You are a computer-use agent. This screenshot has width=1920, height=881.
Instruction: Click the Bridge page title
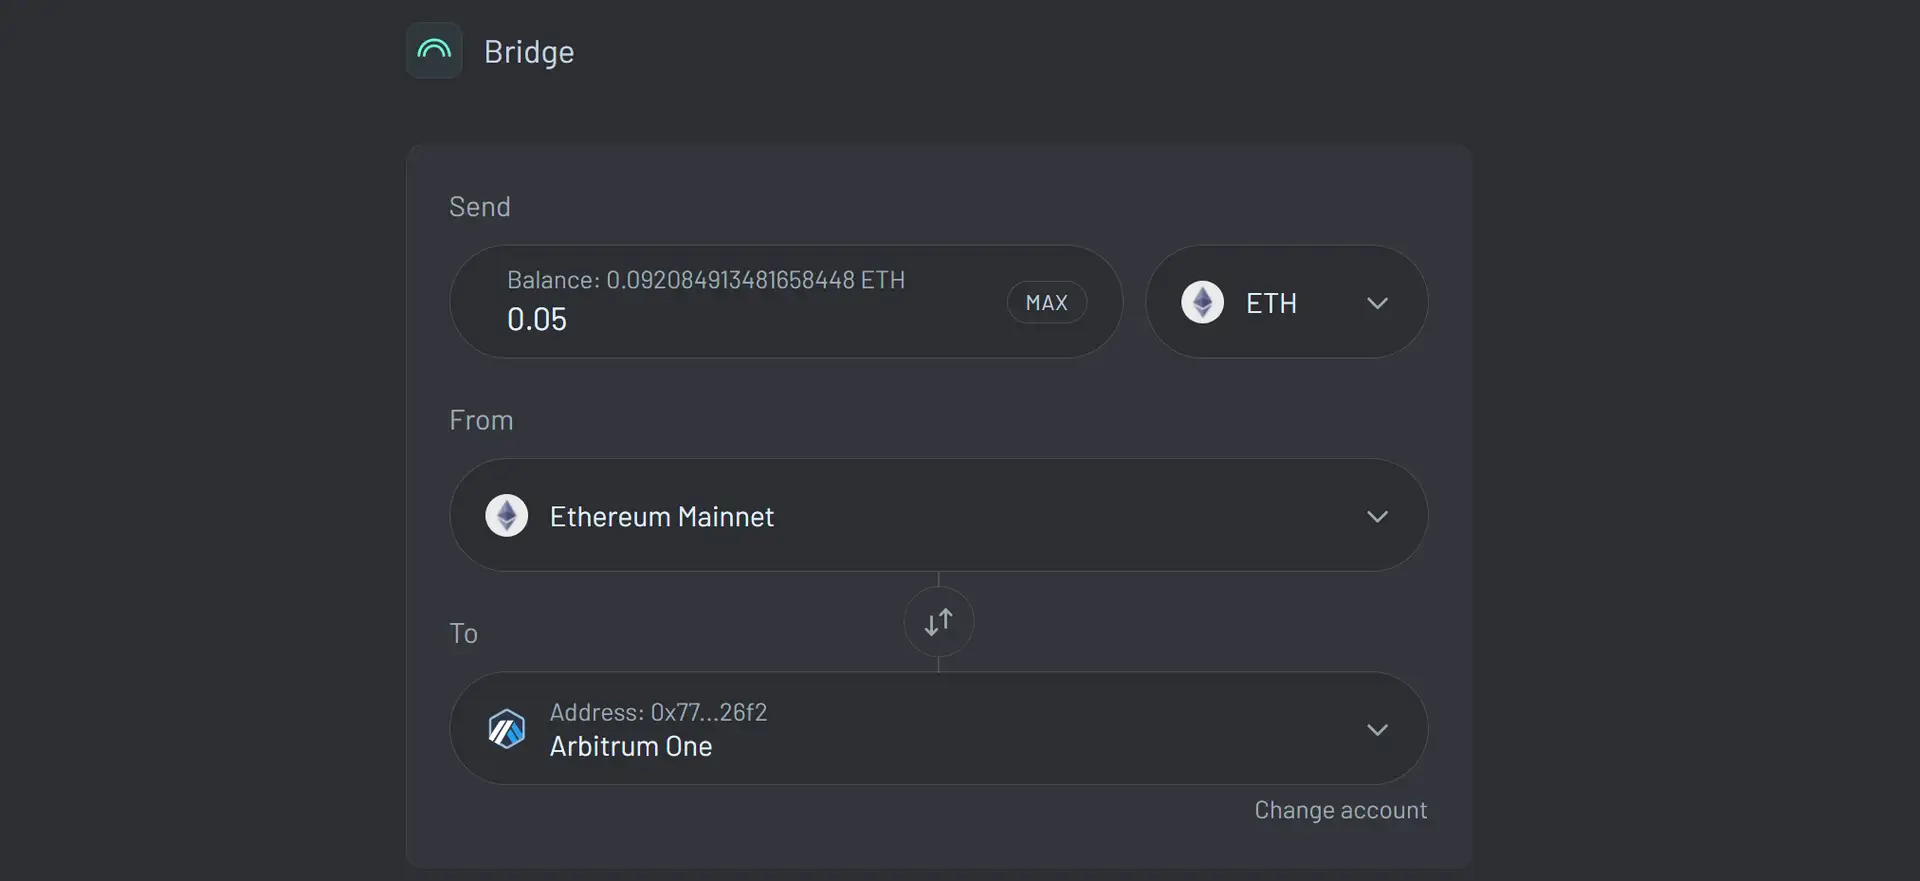[529, 52]
